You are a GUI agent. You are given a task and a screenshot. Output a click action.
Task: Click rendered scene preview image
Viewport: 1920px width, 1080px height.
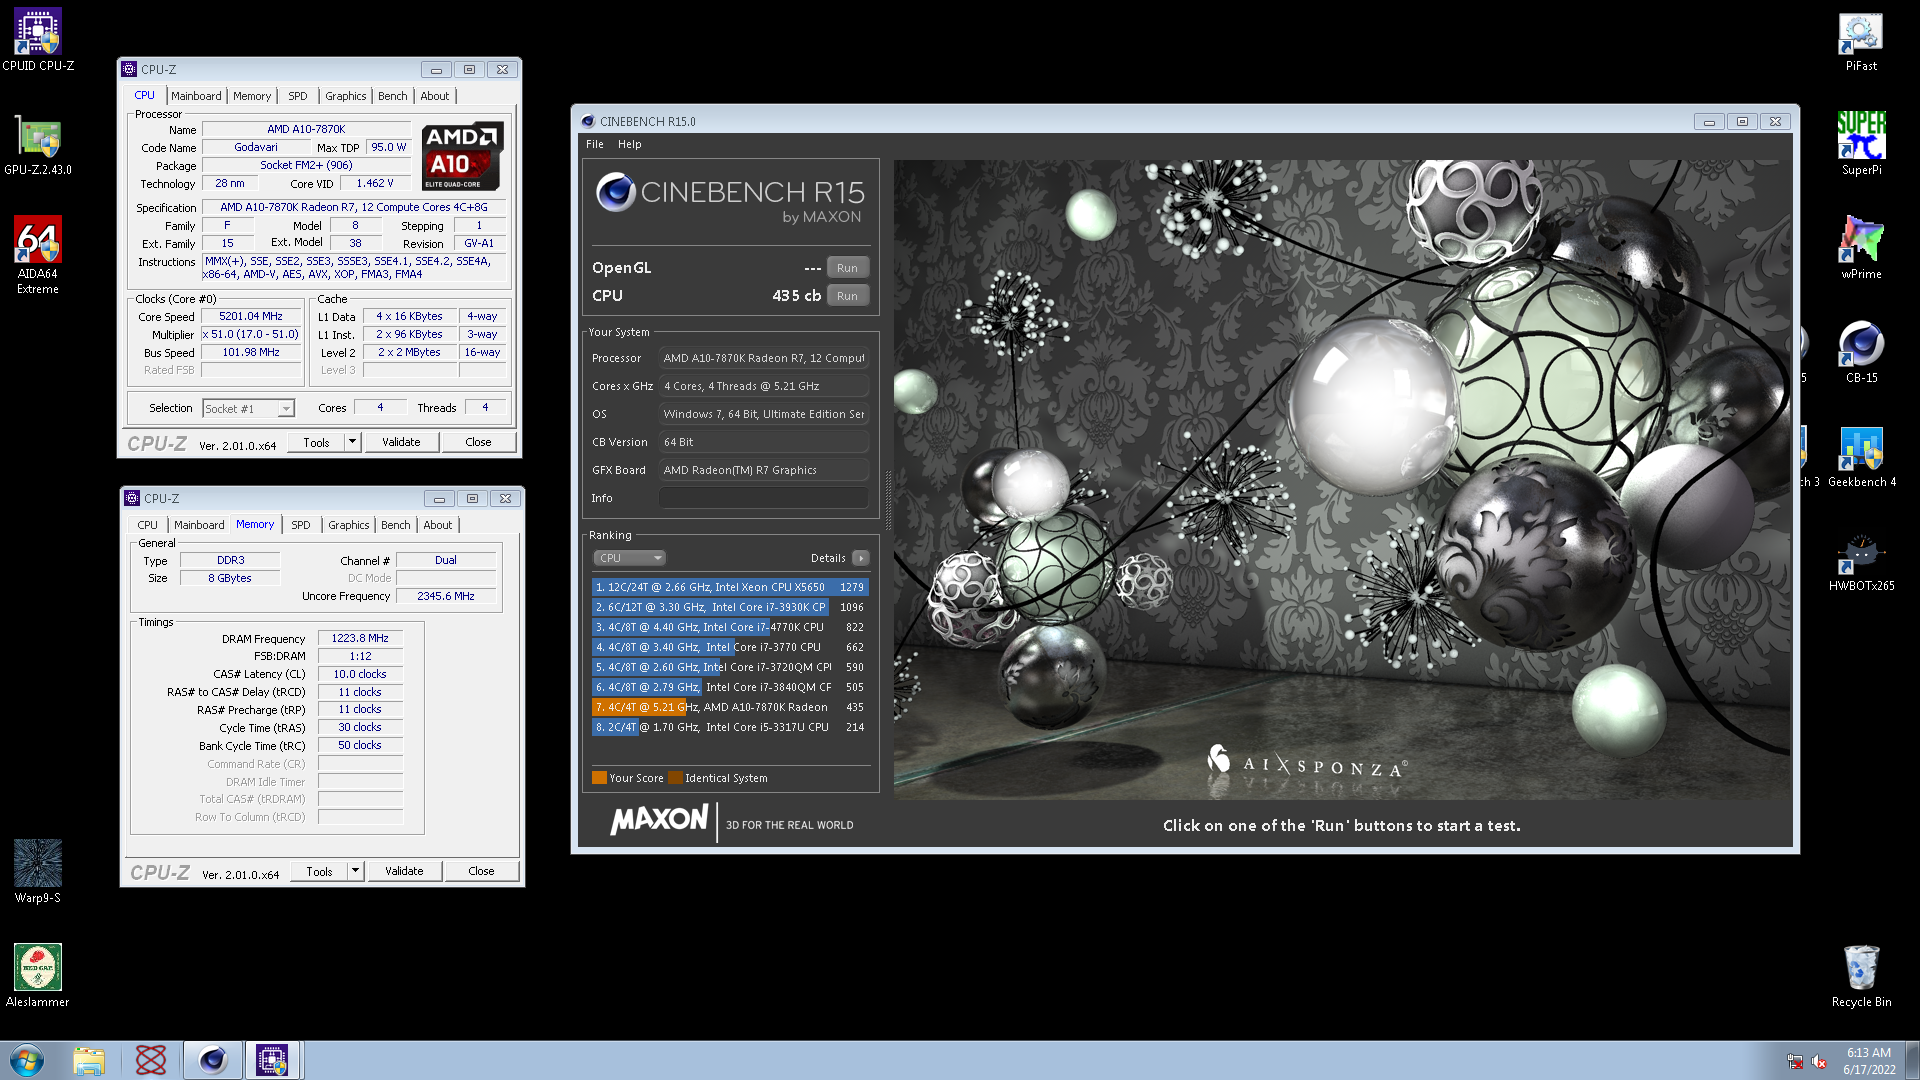click(x=1342, y=480)
